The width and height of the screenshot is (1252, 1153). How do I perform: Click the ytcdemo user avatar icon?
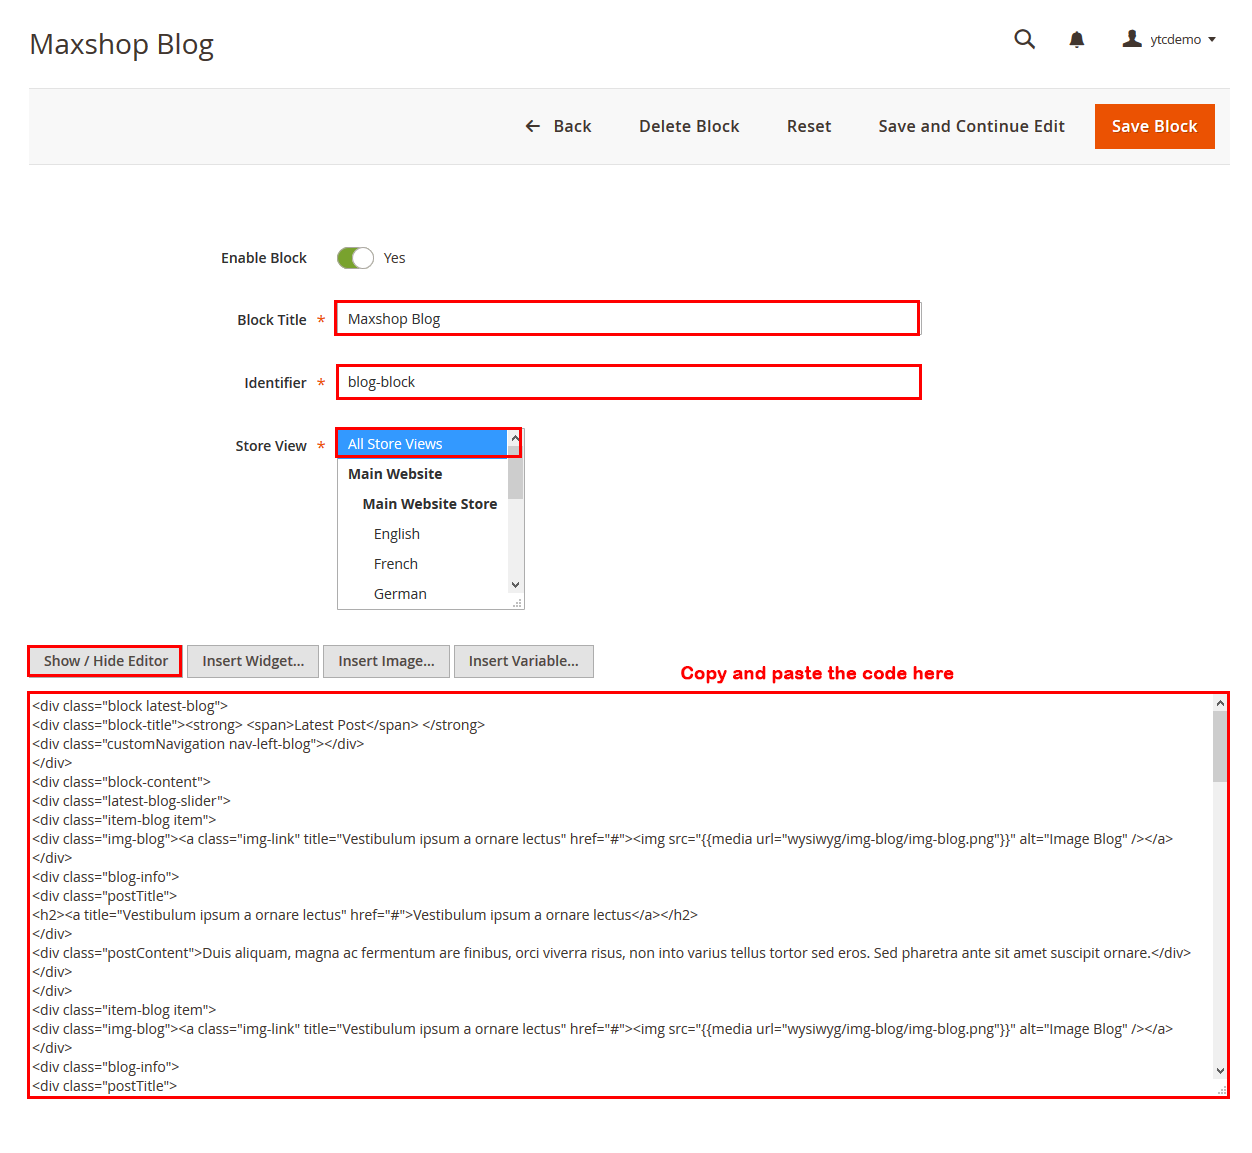pyautogui.click(x=1132, y=39)
